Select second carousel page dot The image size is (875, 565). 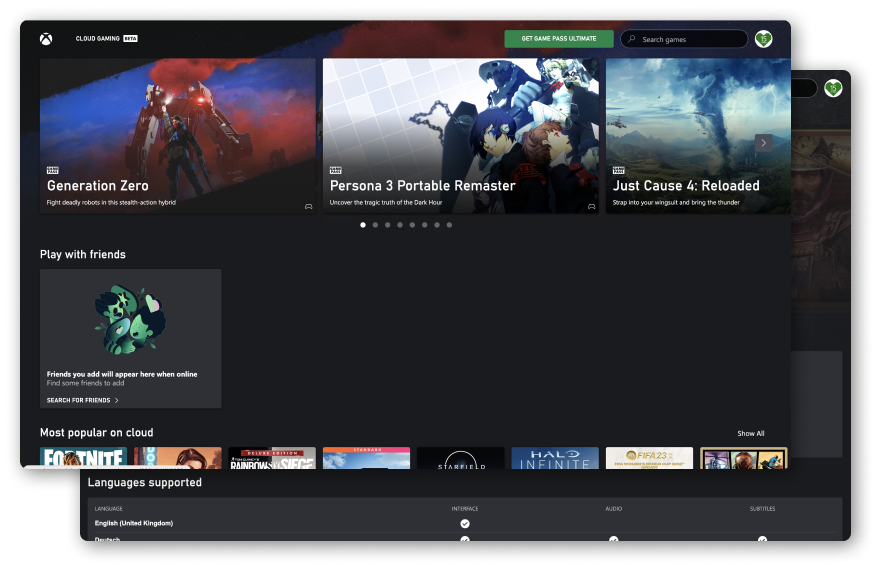(x=375, y=225)
